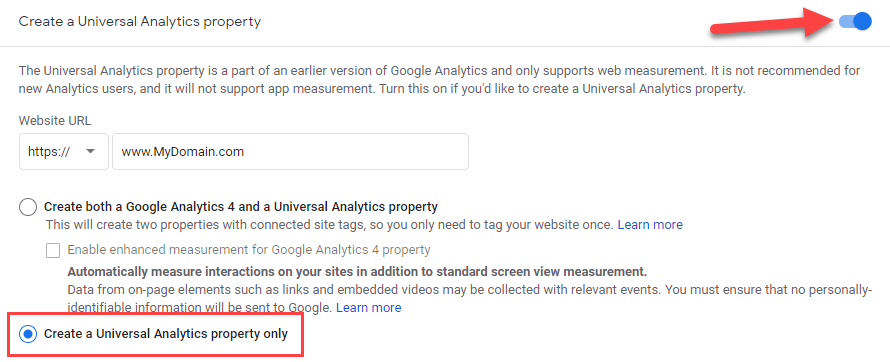Image resolution: width=890 pixels, height=362 pixels.
Task: Toggle off the Universal Analytics property switch
Action: pyautogui.click(x=855, y=22)
